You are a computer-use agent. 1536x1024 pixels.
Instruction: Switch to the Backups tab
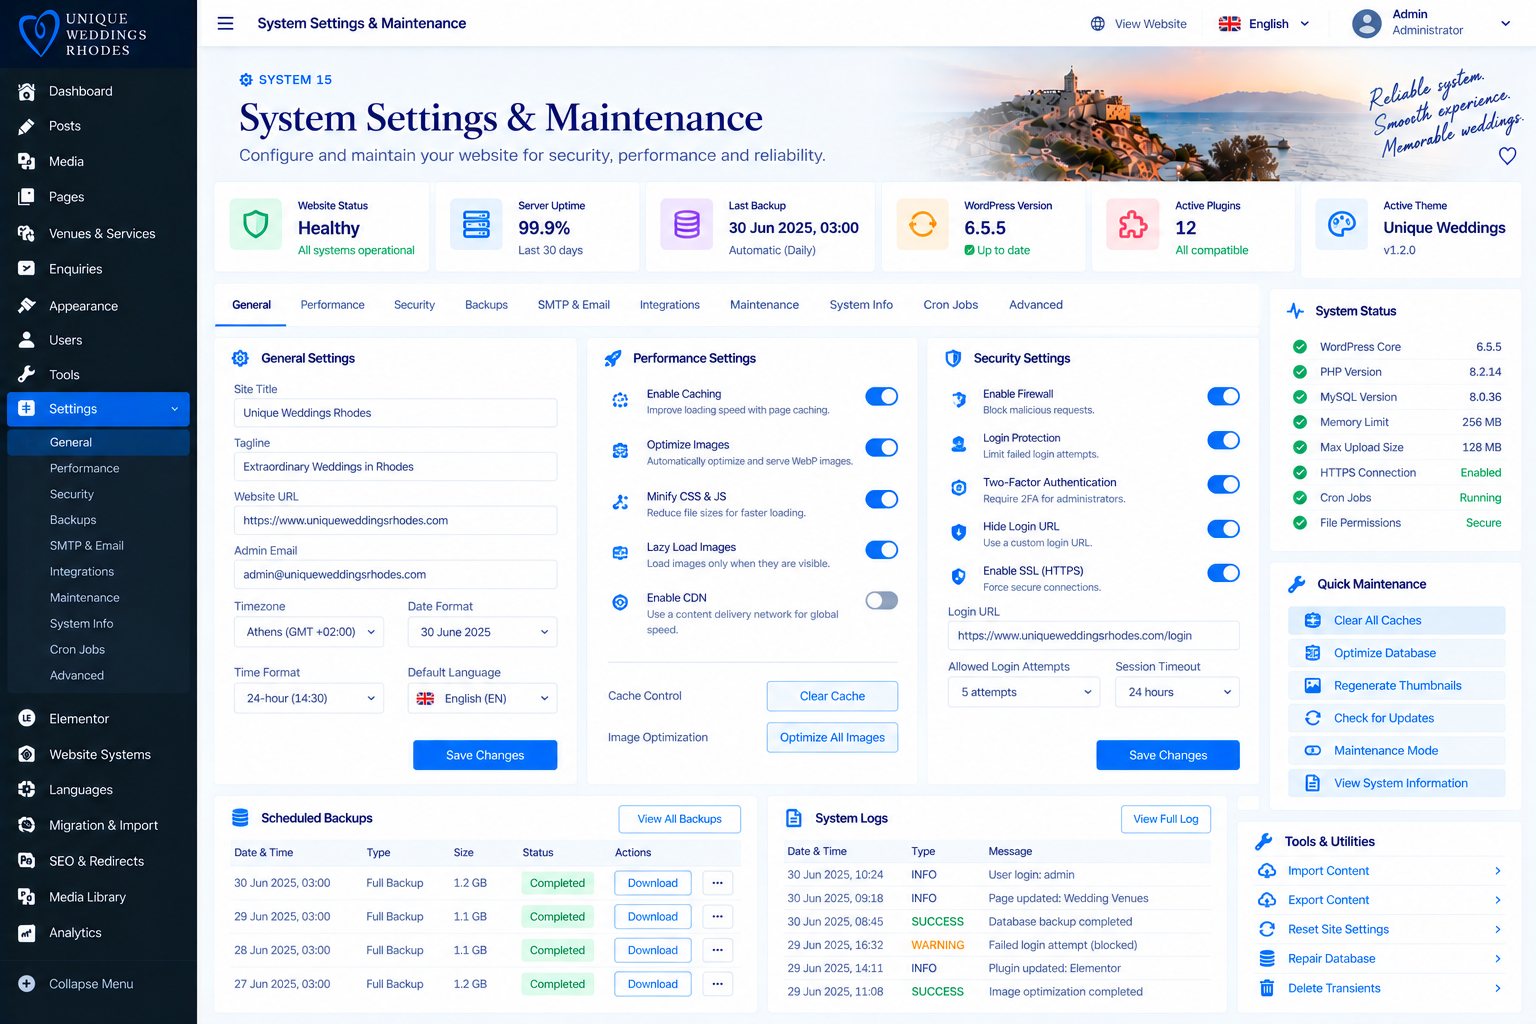486,305
